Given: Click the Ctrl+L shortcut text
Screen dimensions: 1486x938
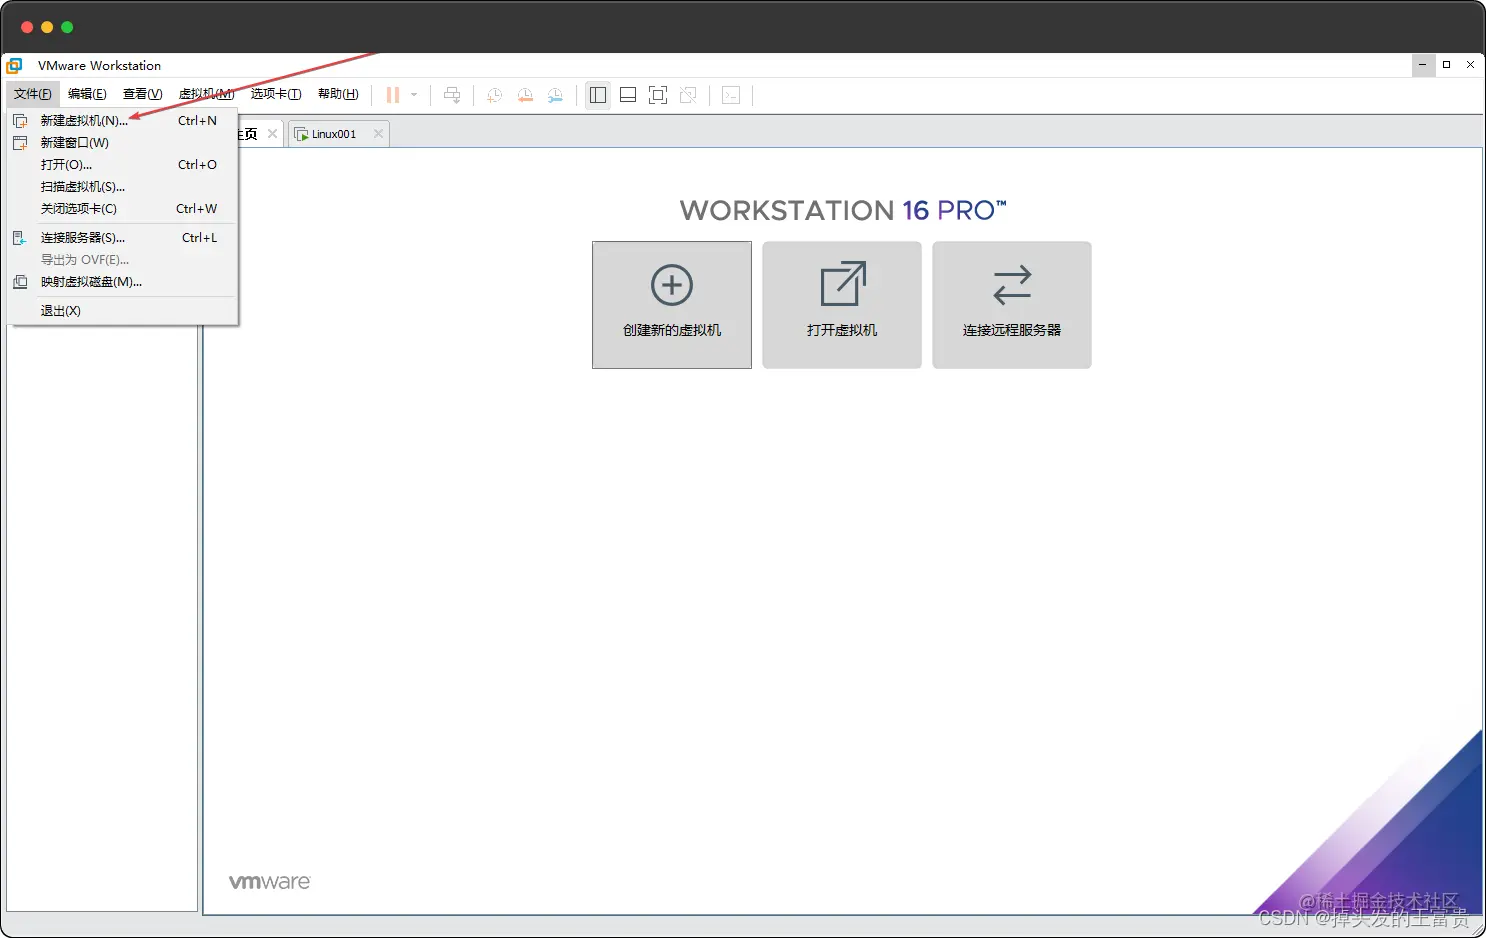Looking at the screenshot, I should point(199,238).
